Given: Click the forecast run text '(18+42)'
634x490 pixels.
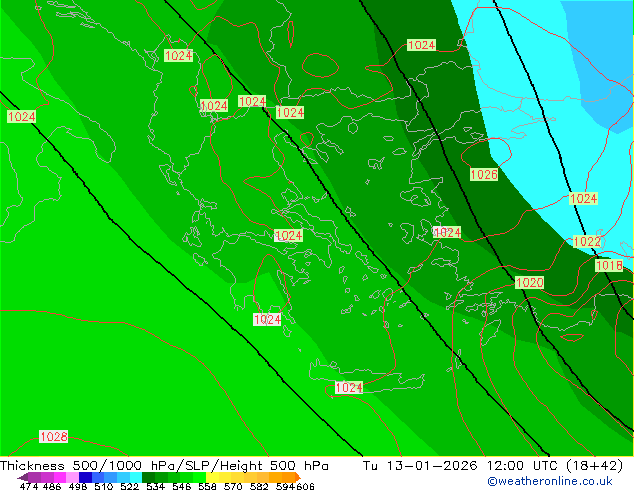Looking at the screenshot, I should pos(594,466).
